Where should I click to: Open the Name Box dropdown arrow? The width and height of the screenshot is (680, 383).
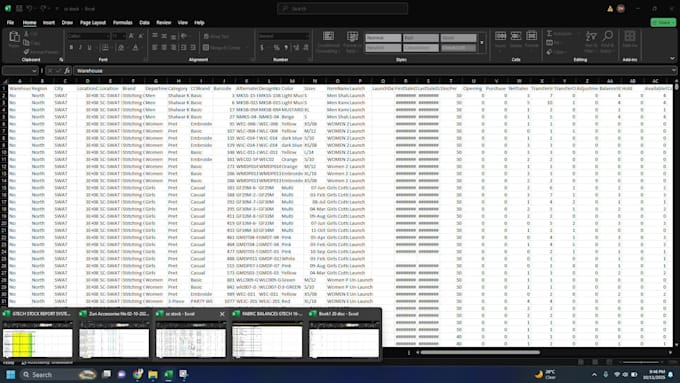[34, 70]
